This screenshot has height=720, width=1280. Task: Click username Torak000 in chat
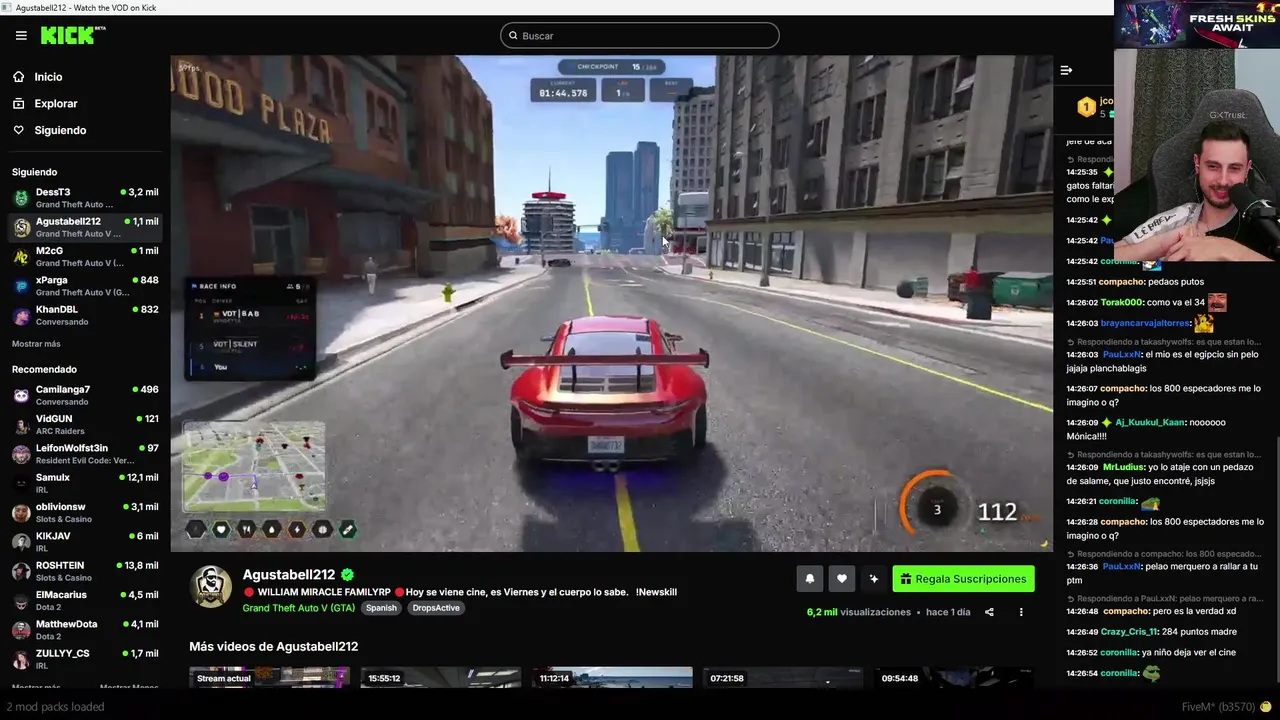[1121, 302]
